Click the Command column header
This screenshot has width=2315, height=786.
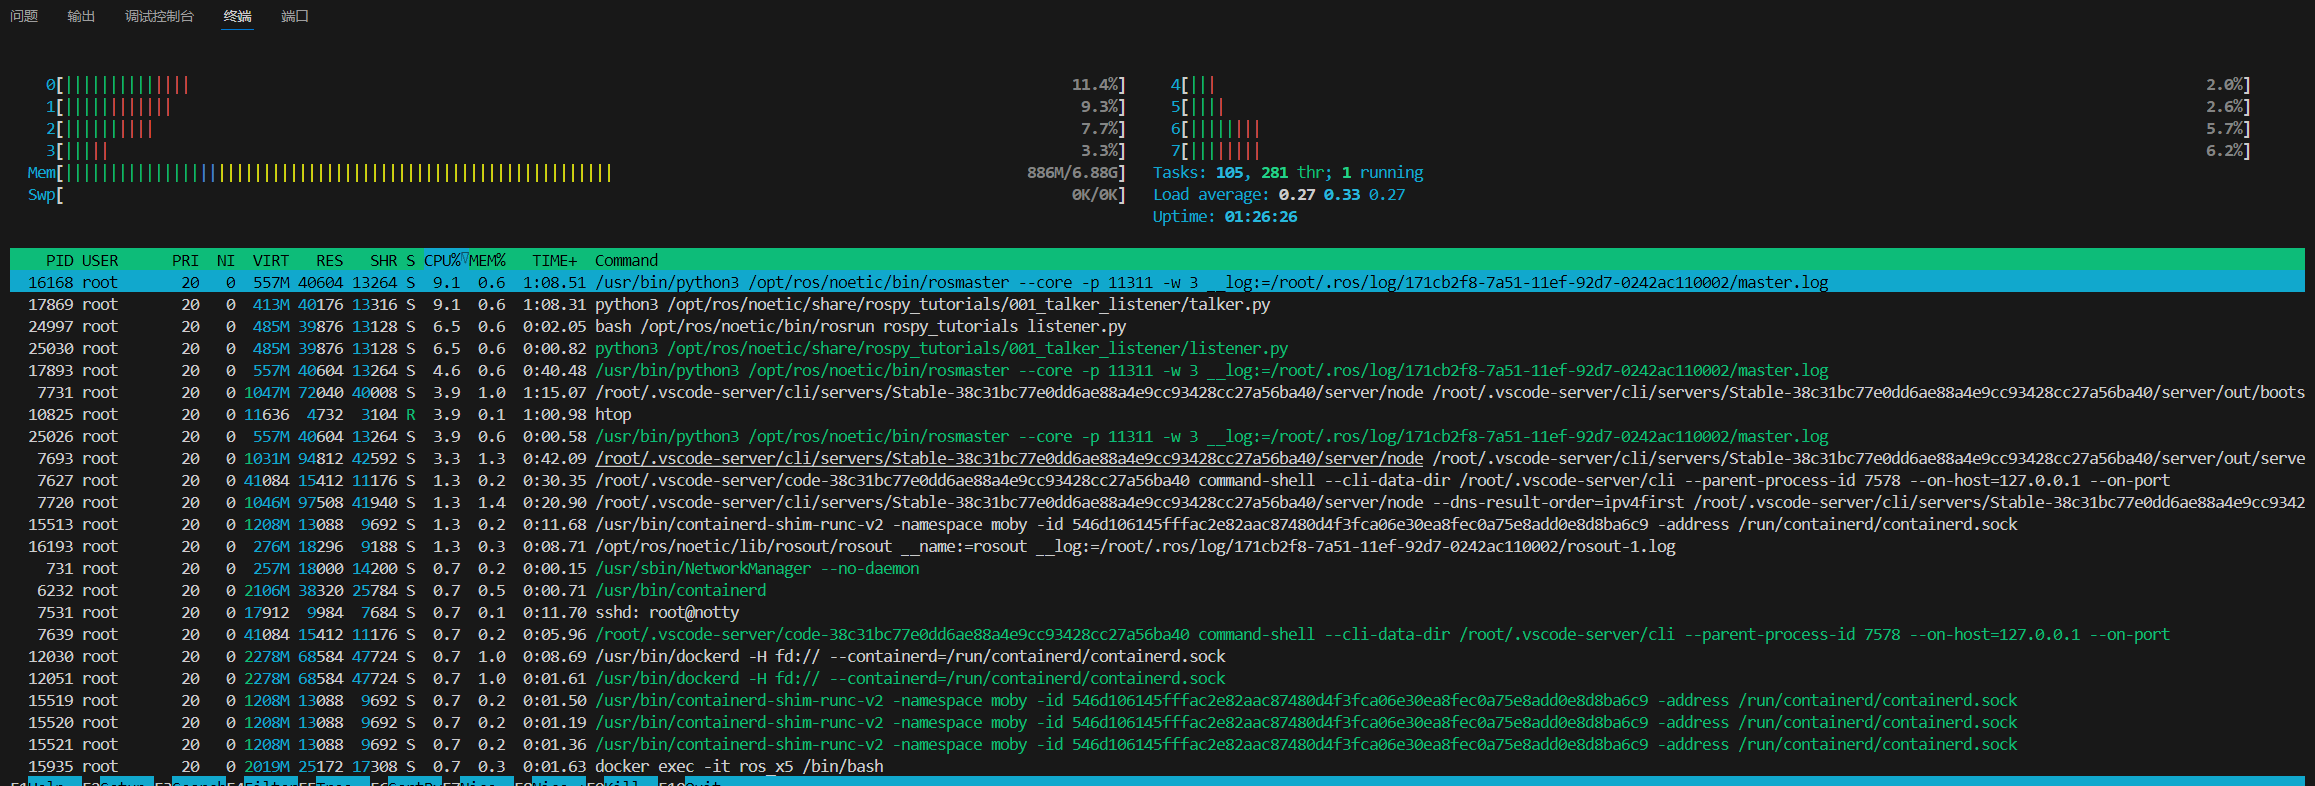pyautogui.click(x=626, y=260)
